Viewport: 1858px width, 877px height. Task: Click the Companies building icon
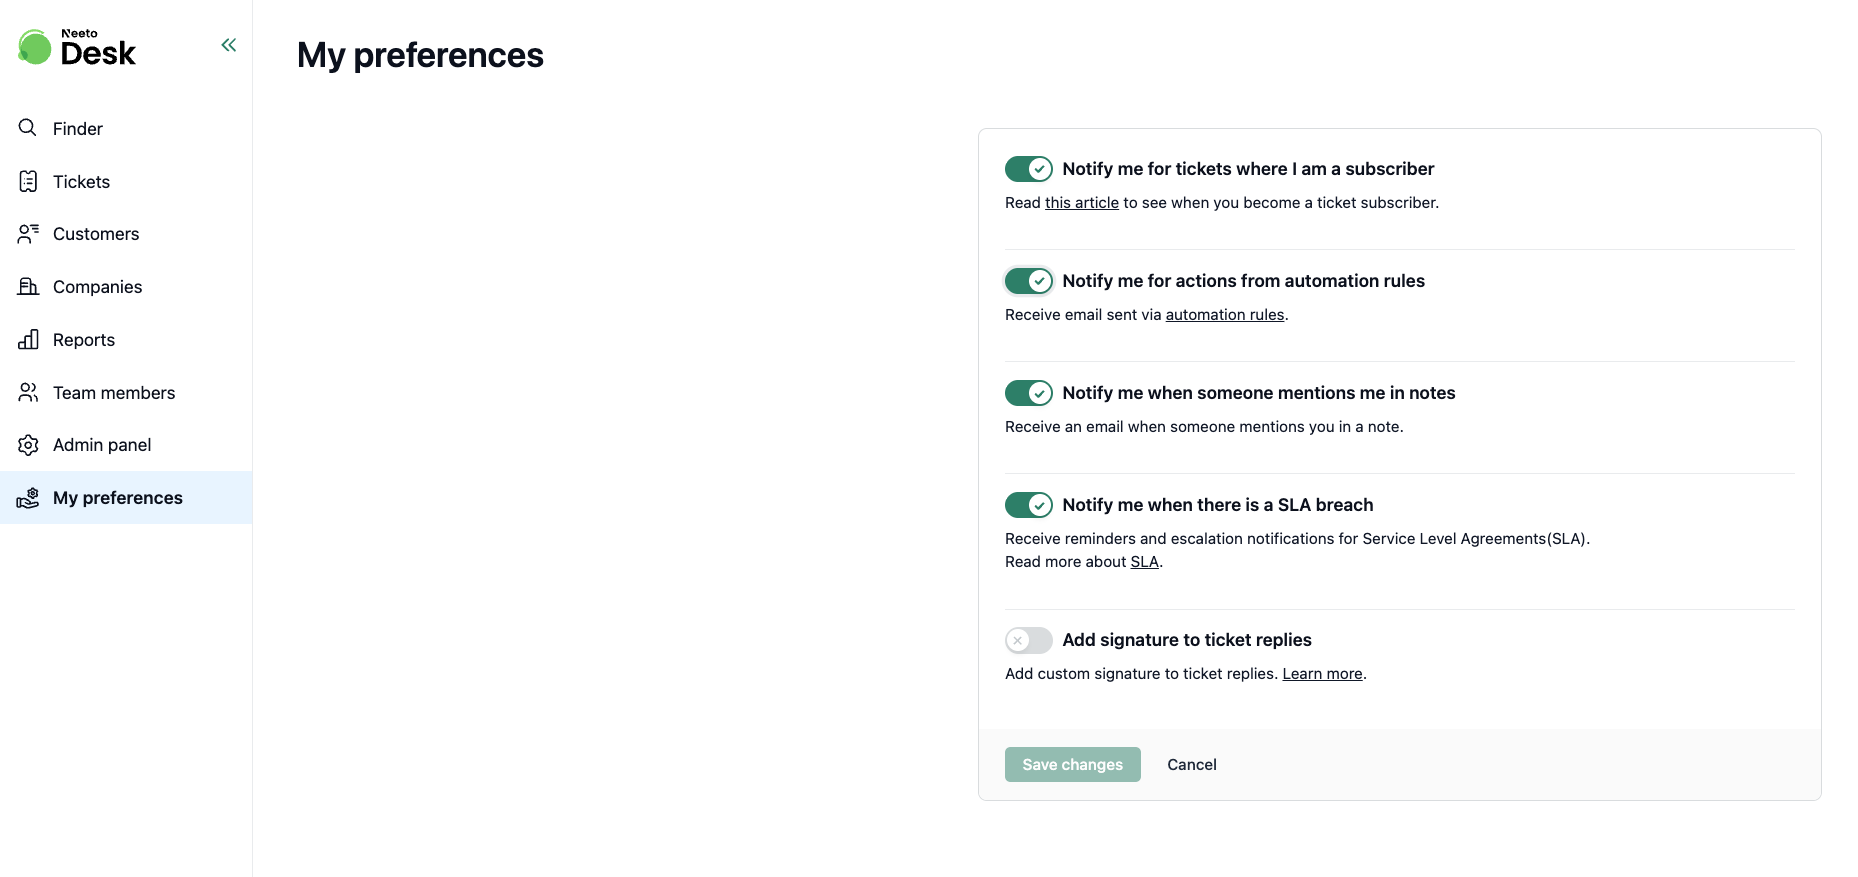[28, 287]
